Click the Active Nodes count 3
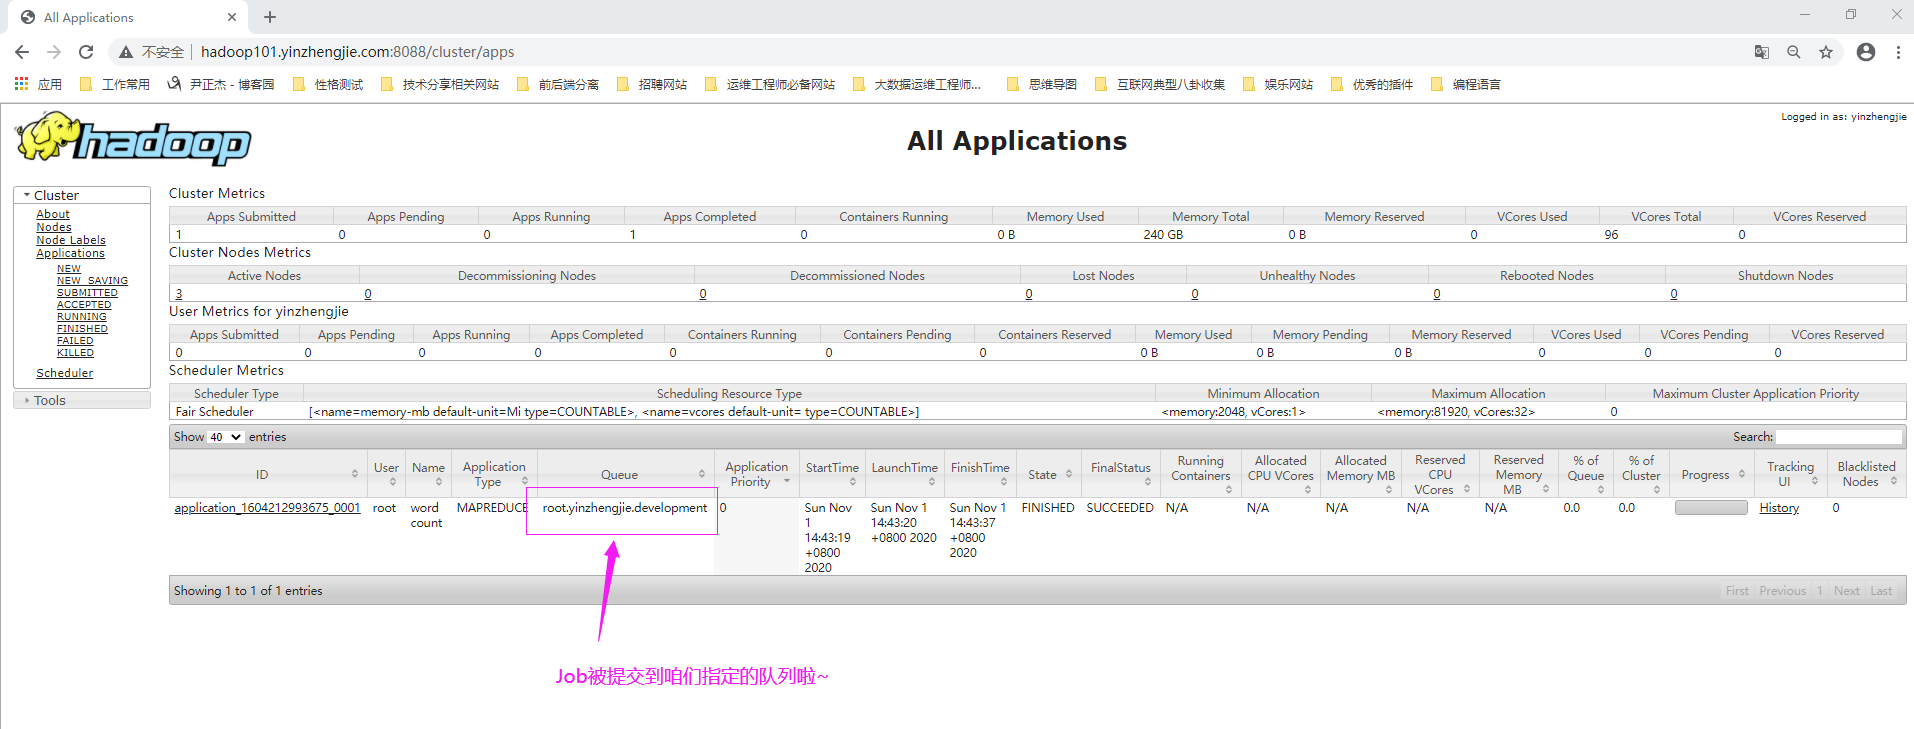This screenshot has width=1914, height=729. [x=179, y=294]
